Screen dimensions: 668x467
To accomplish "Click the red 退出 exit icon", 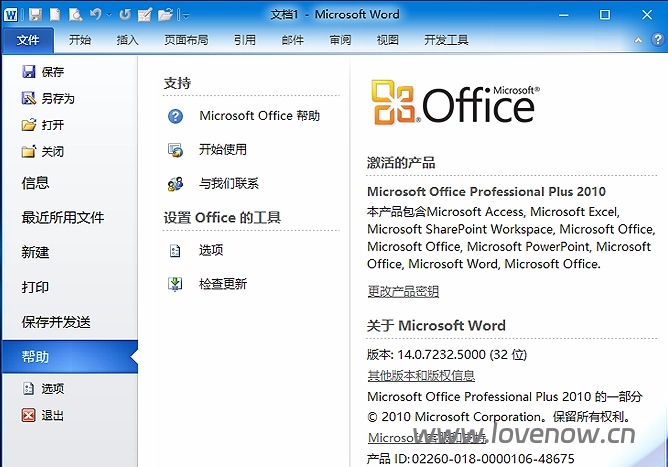I will (29, 415).
